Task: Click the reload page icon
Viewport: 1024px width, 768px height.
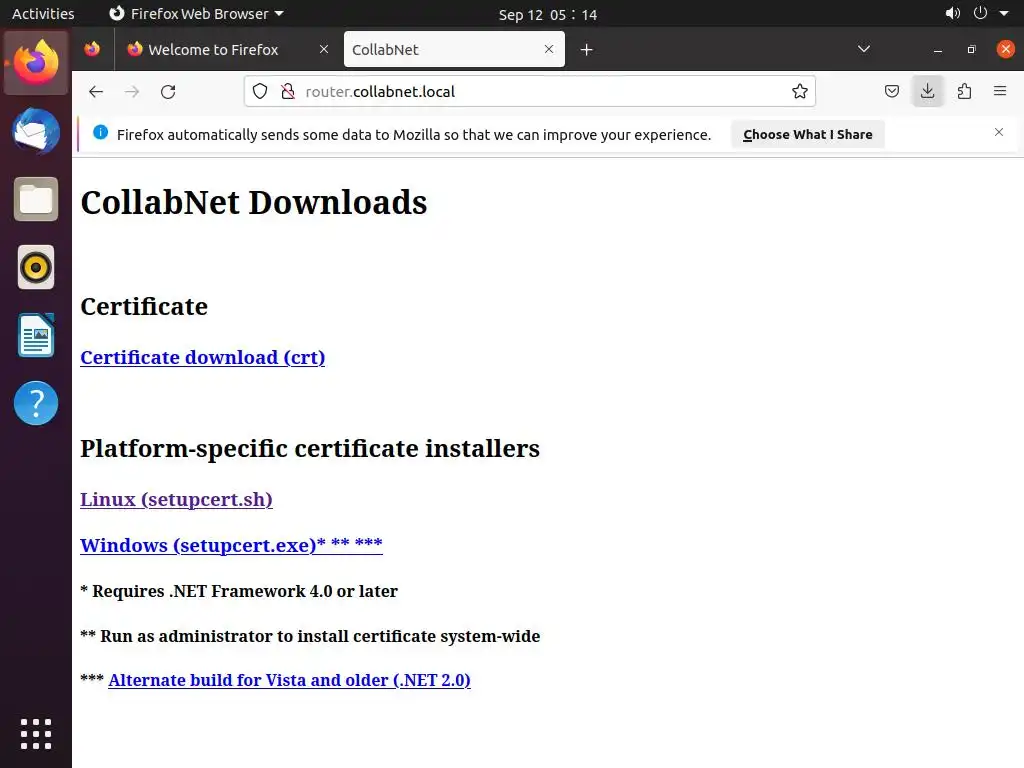Action: pyautogui.click(x=168, y=92)
